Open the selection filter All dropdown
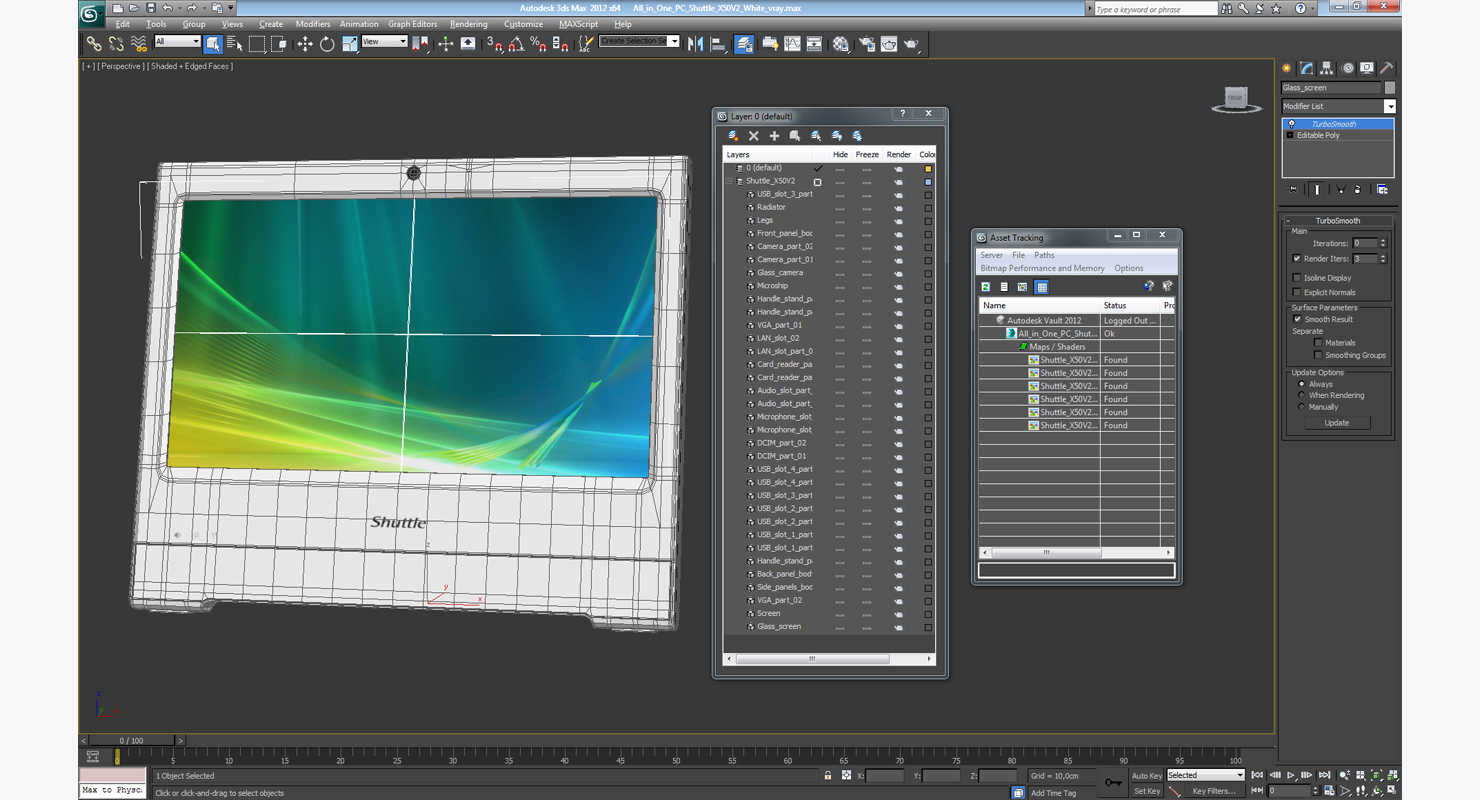Screen dimensions: 1480x800 pos(178,42)
